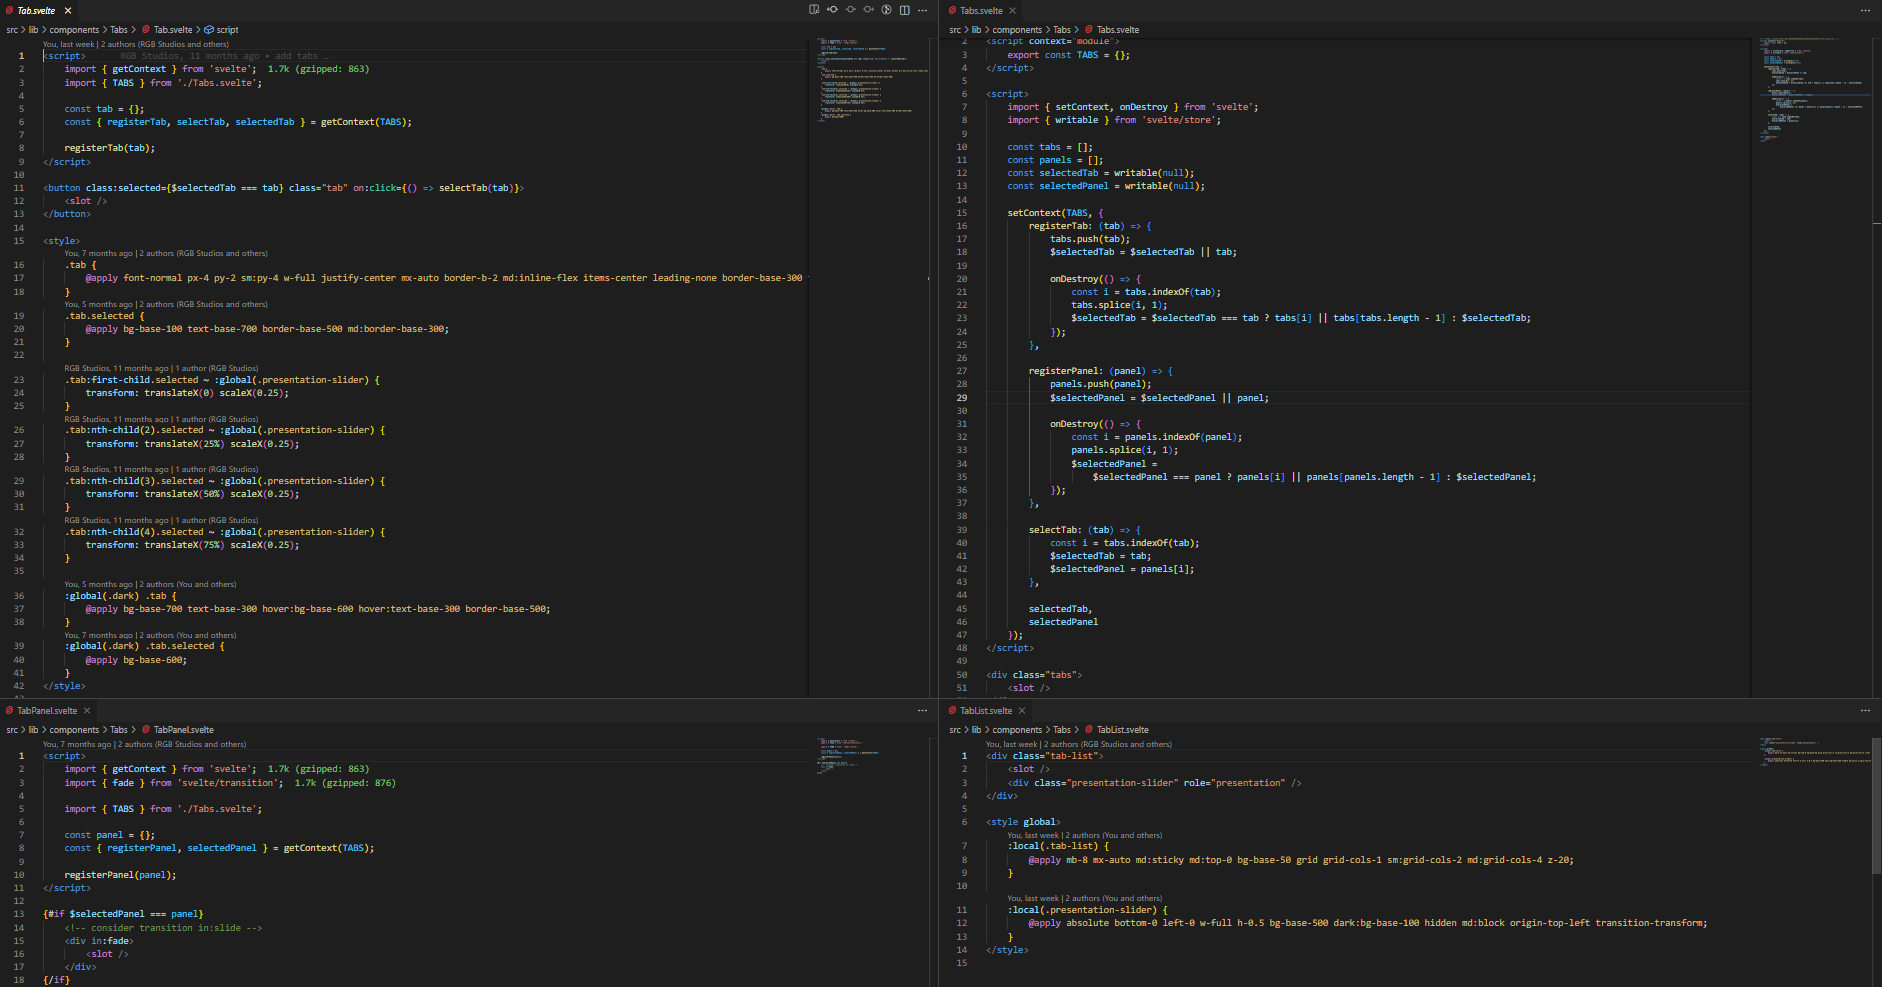Screen dimensions: 1882x987
Task: Close the Tab.svelte editor tab
Action: 68,10
